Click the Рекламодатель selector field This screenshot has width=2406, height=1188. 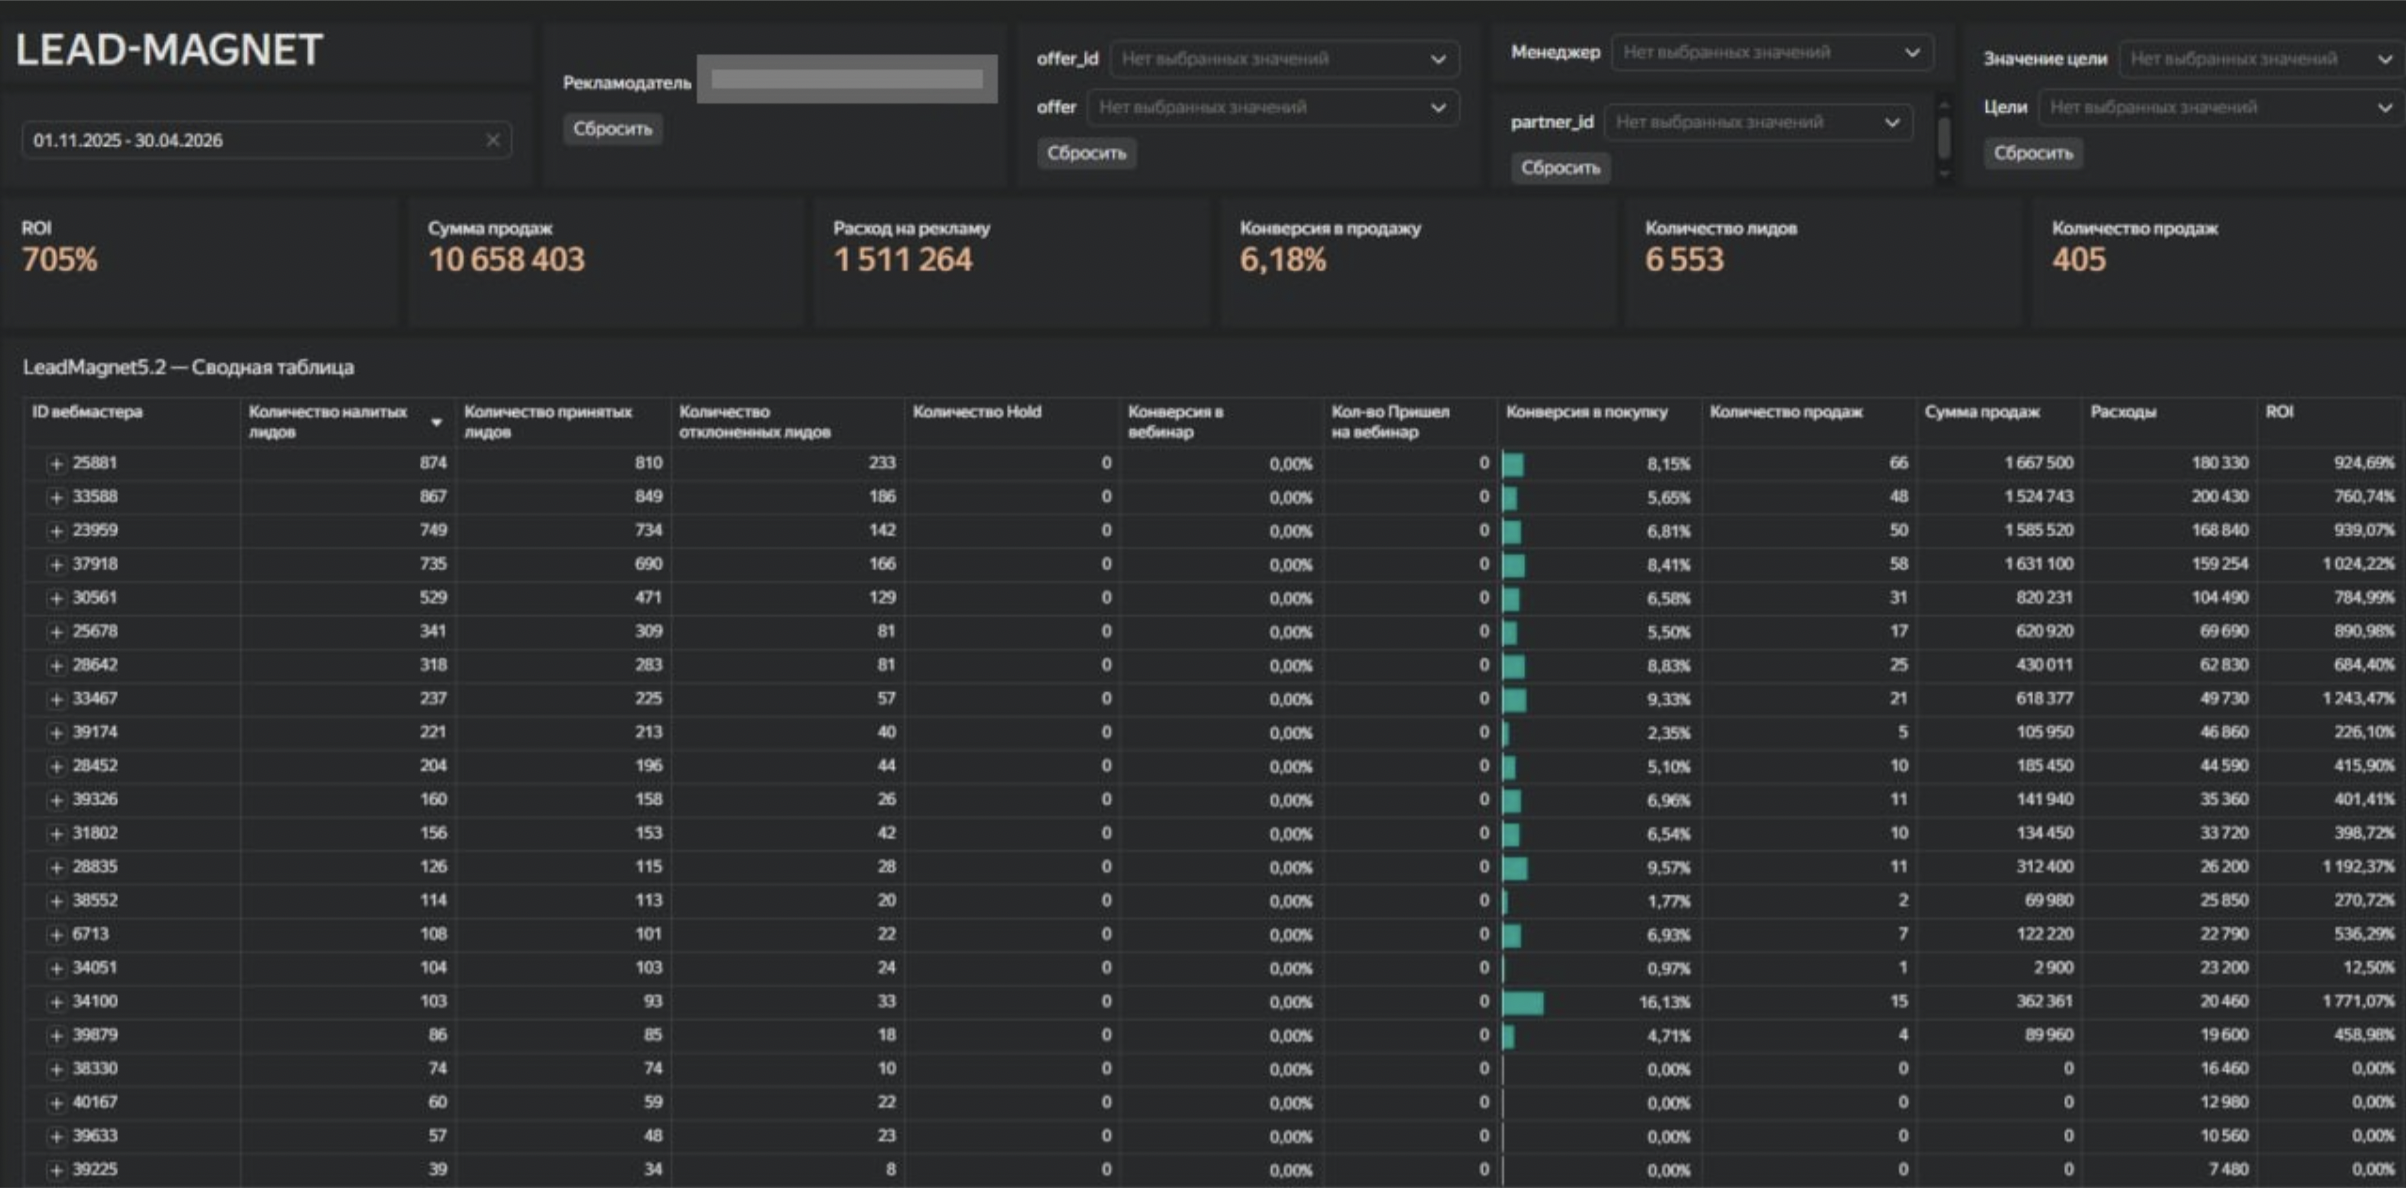[847, 80]
